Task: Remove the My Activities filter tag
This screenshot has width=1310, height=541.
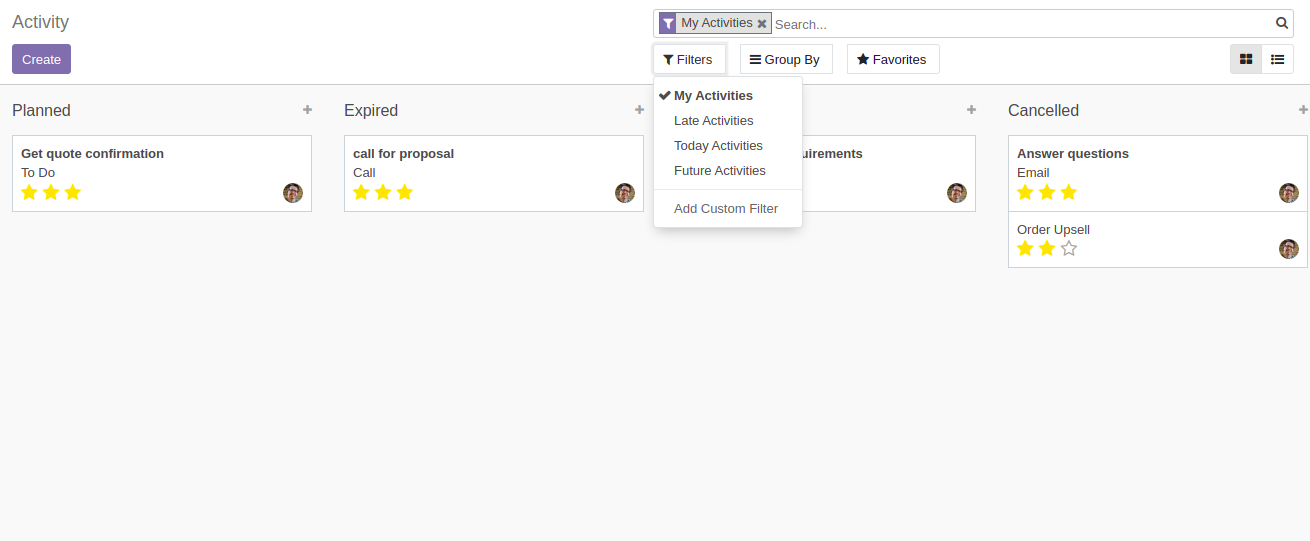Action: pyautogui.click(x=762, y=24)
